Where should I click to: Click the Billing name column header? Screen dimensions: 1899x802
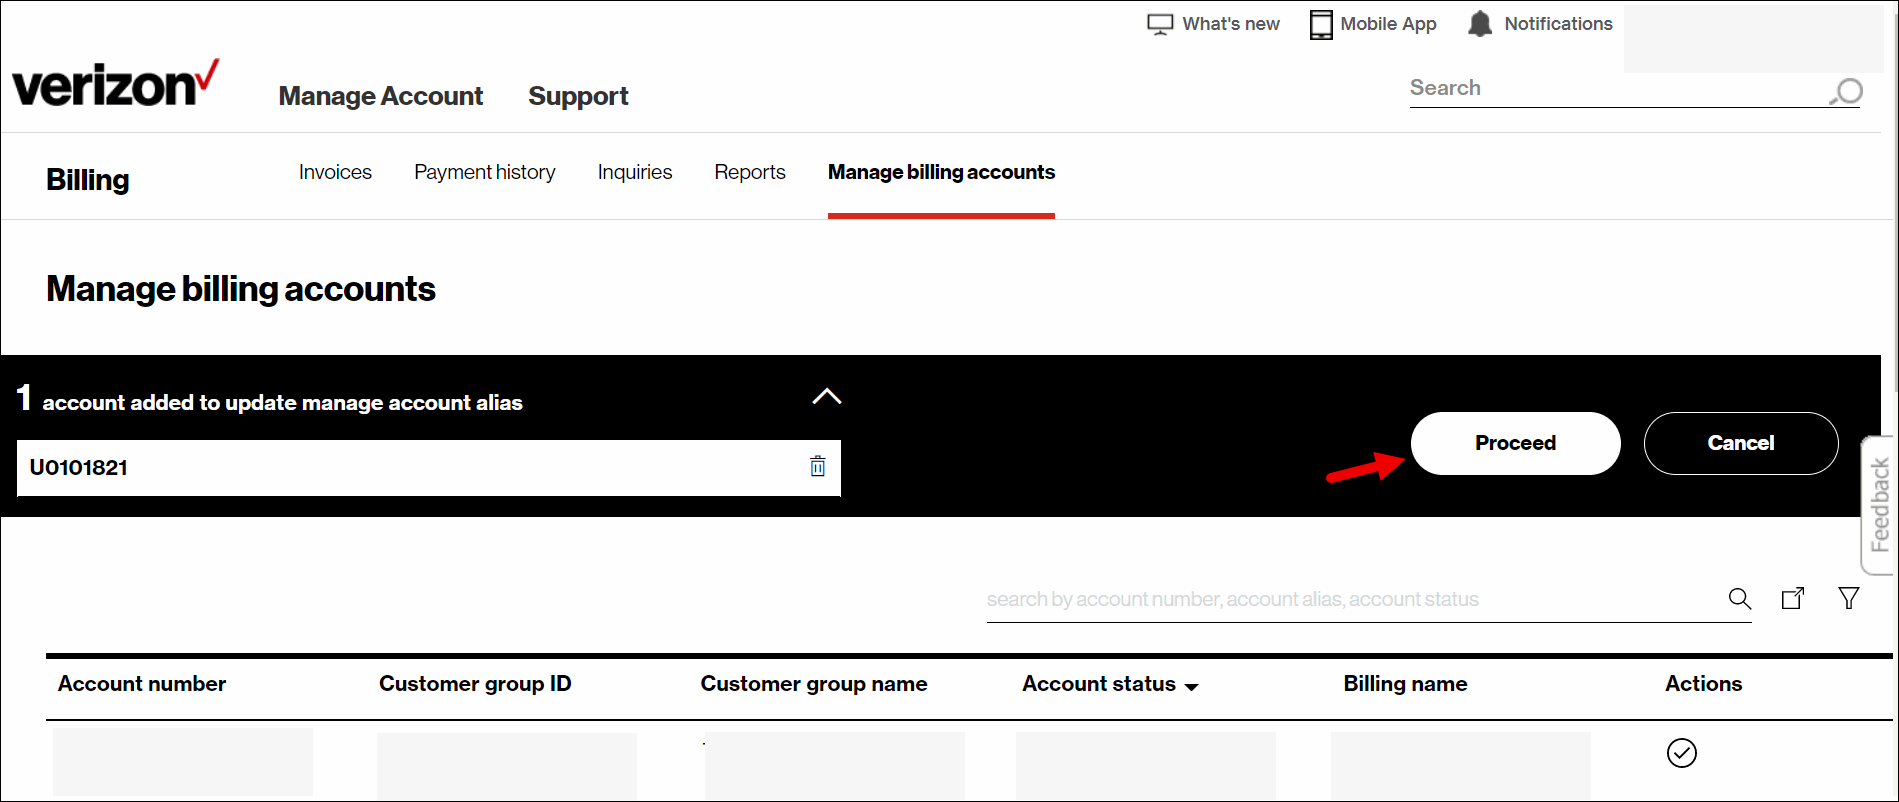[1405, 684]
